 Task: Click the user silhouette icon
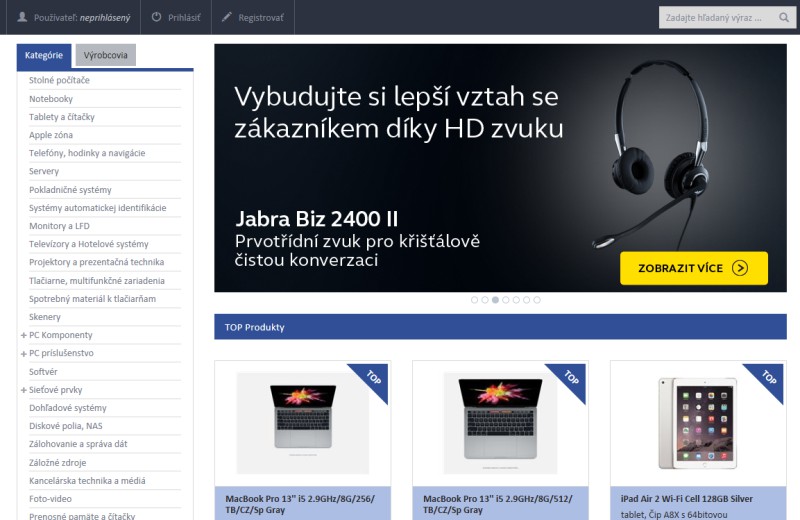[x=22, y=17]
